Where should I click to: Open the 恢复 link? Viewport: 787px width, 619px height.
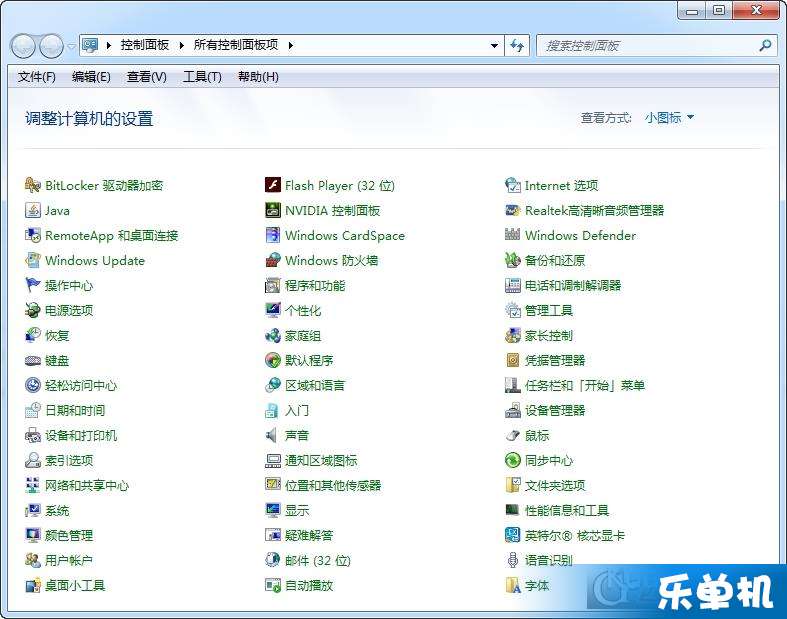(57, 335)
